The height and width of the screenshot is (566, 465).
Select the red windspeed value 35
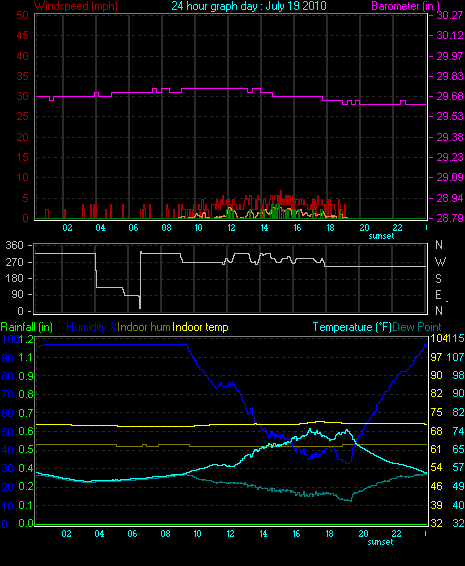point(22,76)
